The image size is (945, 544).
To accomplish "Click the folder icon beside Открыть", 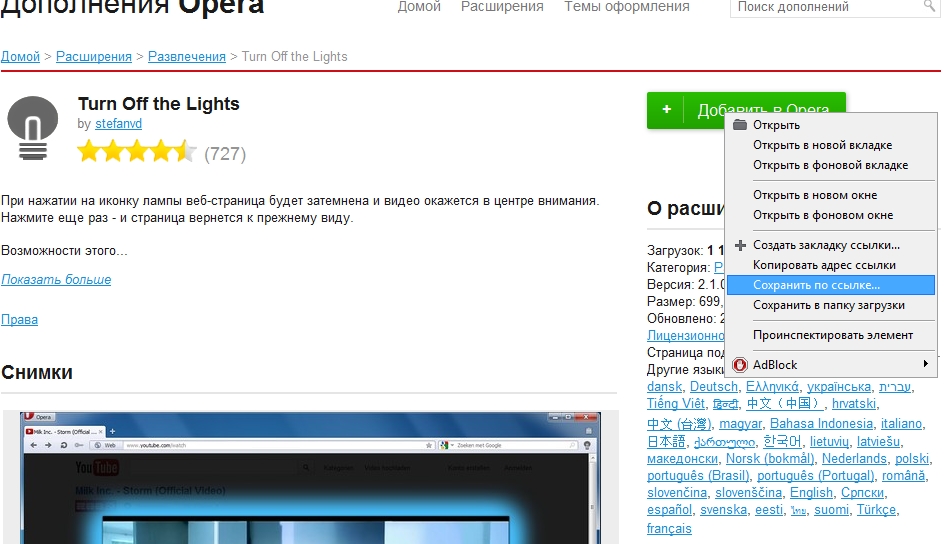I will click(x=740, y=125).
